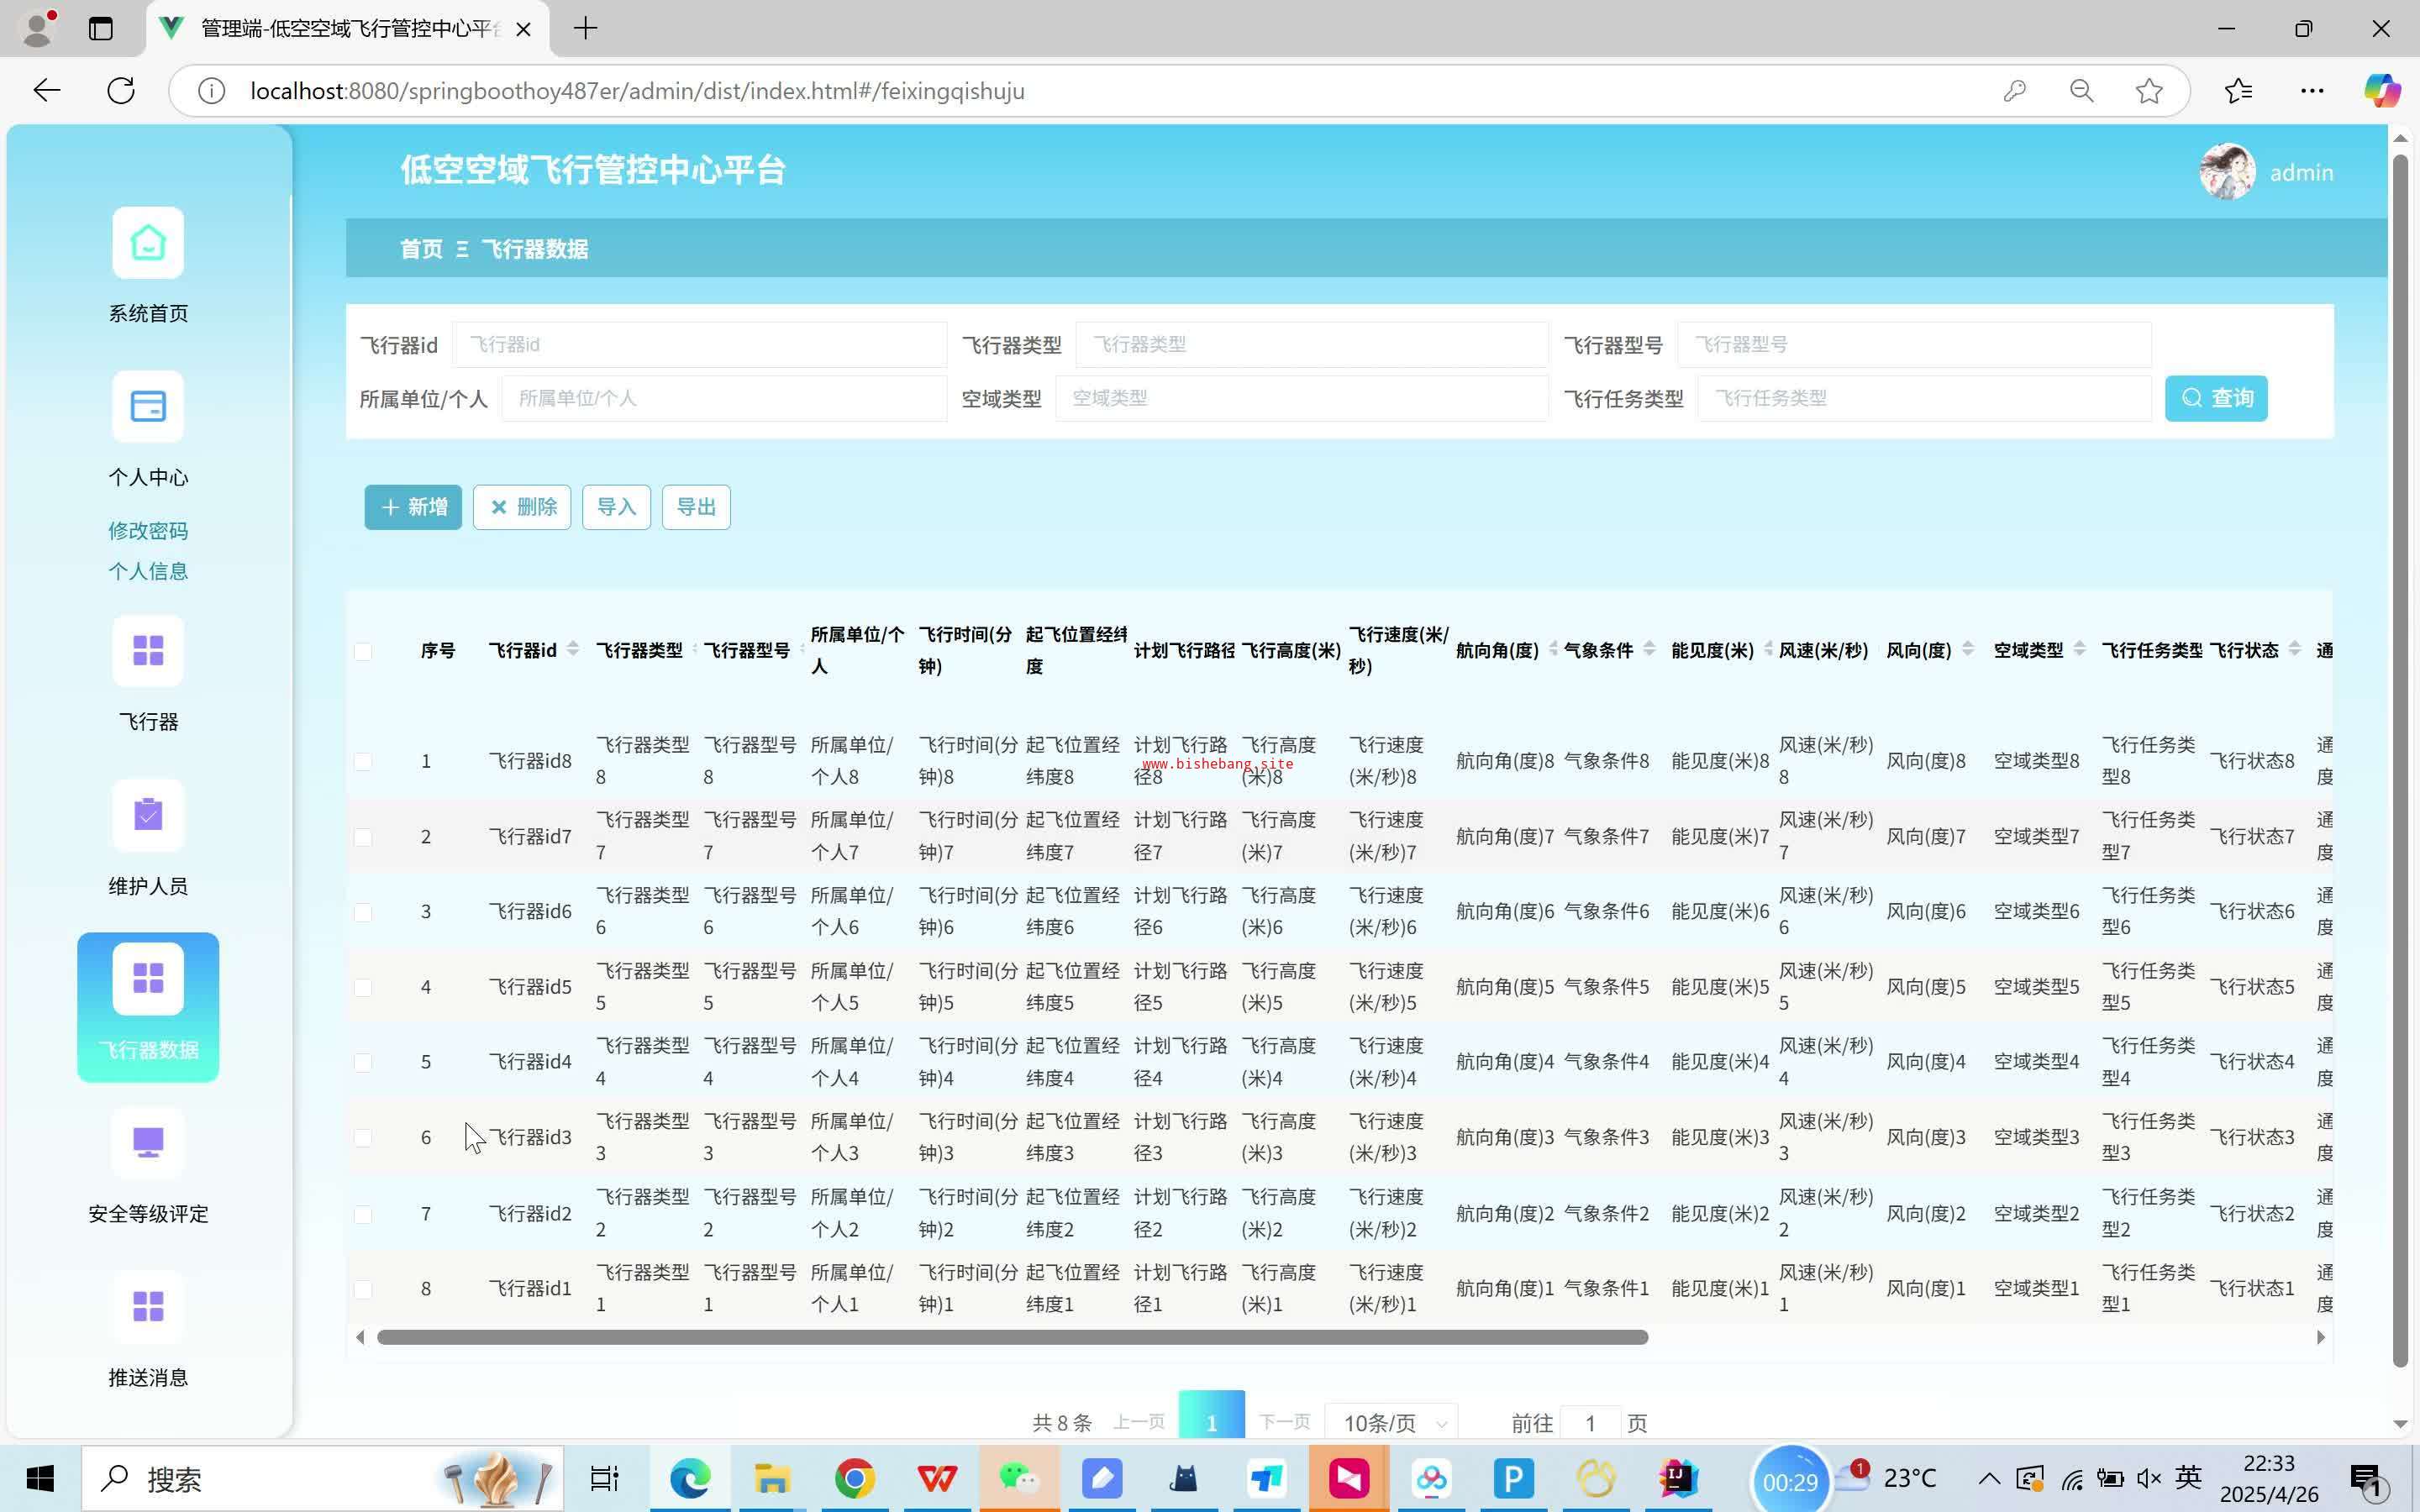
Task: Check the checkbox for row 8
Action: pyautogui.click(x=363, y=1289)
